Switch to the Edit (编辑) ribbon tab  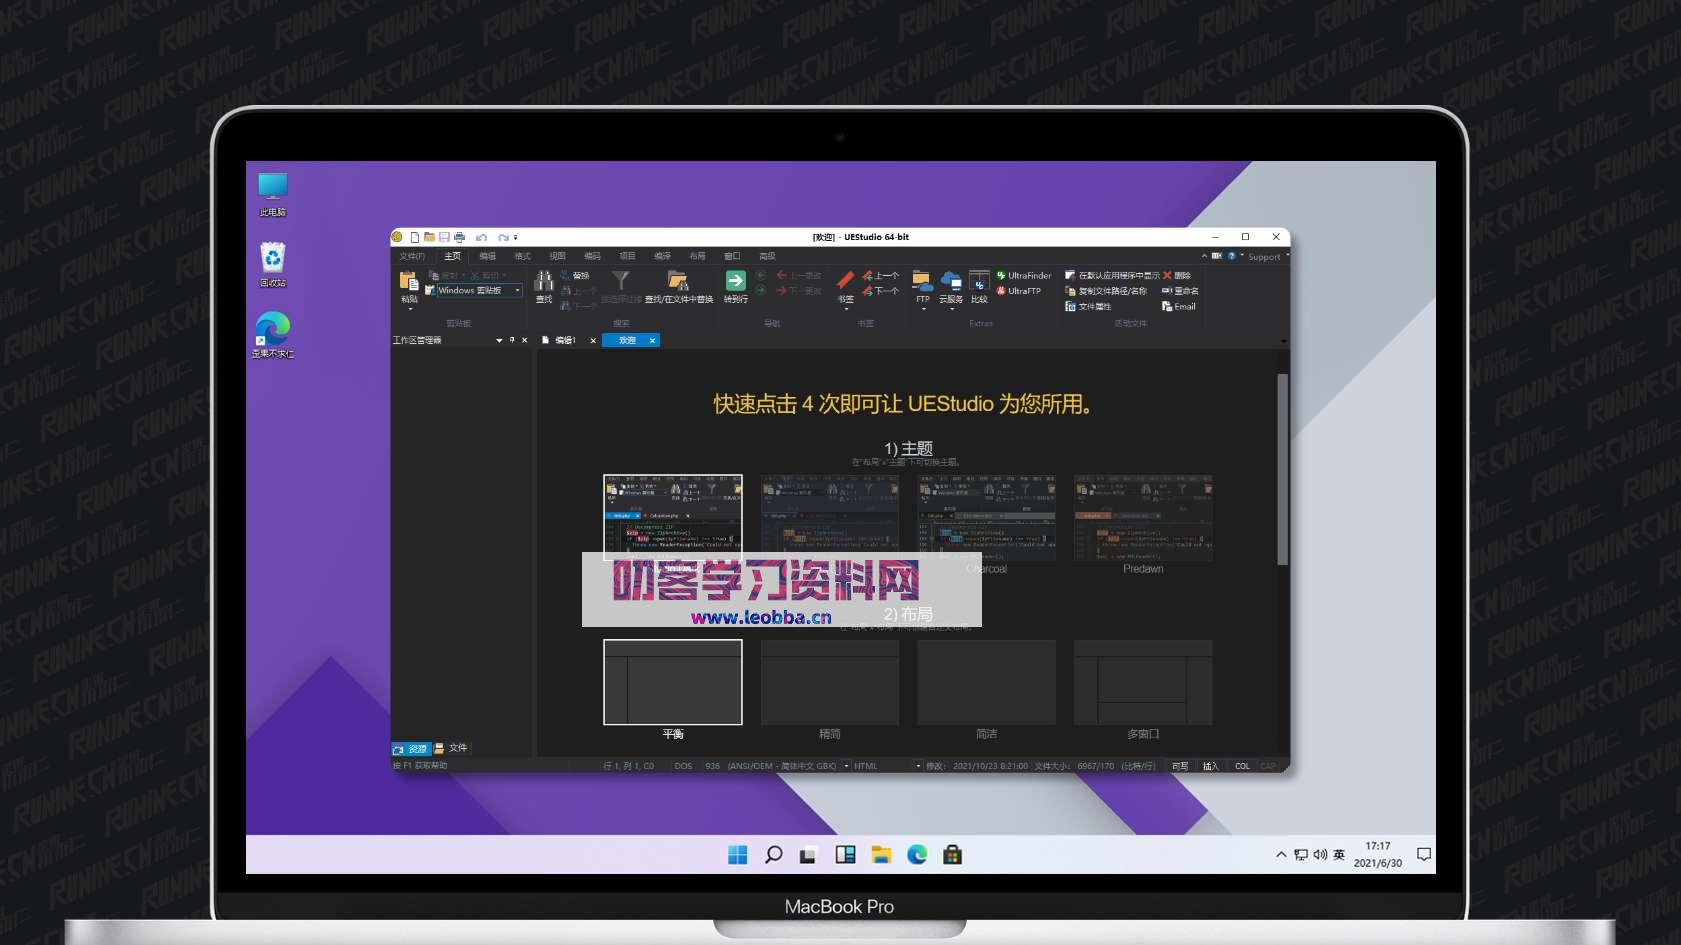(487, 257)
